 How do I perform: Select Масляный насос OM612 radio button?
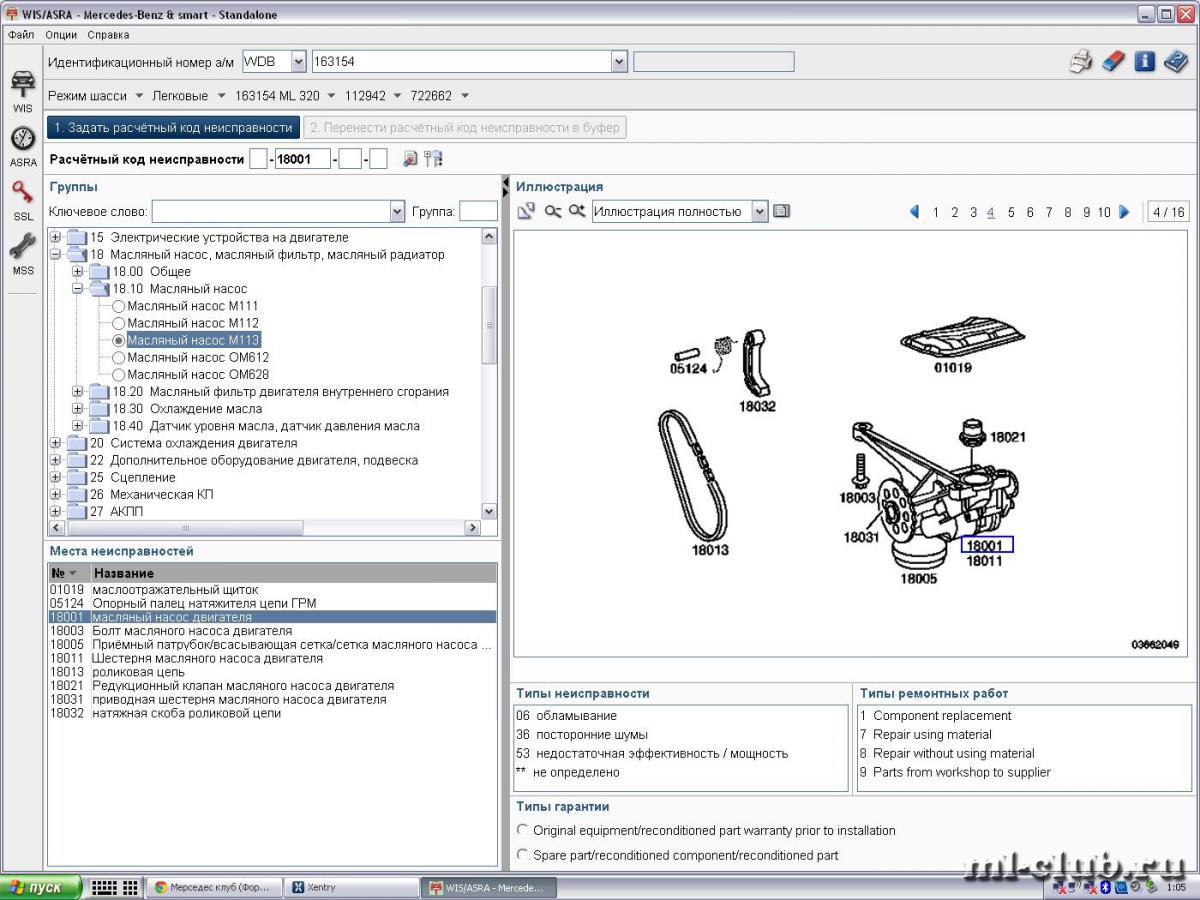pos(119,357)
